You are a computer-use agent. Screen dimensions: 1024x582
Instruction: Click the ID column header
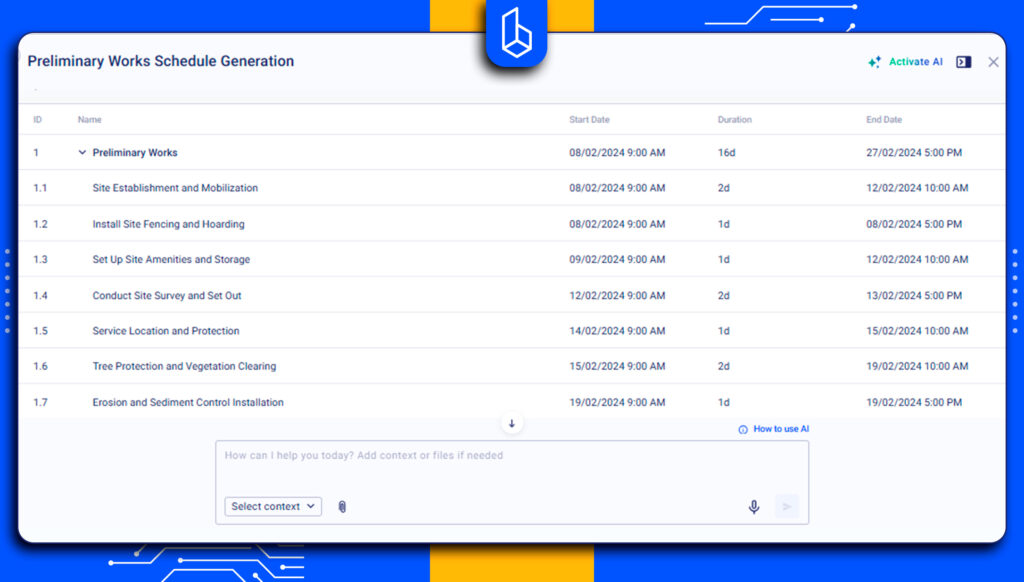(x=37, y=120)
